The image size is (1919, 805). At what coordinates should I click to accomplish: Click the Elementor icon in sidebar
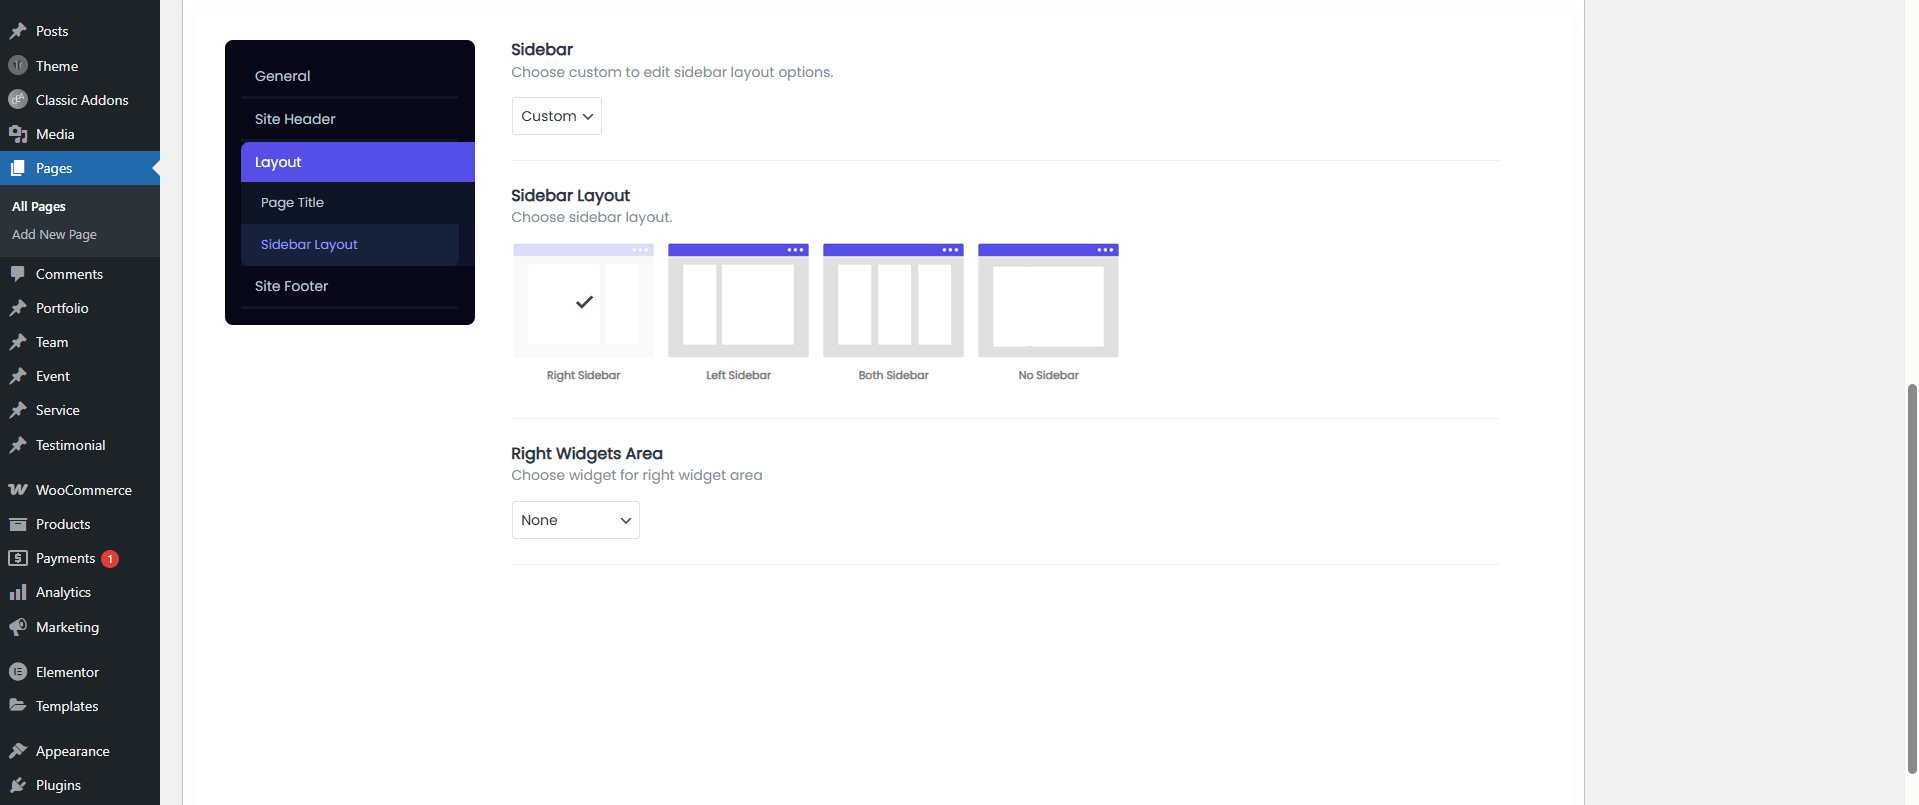(18, 672)
